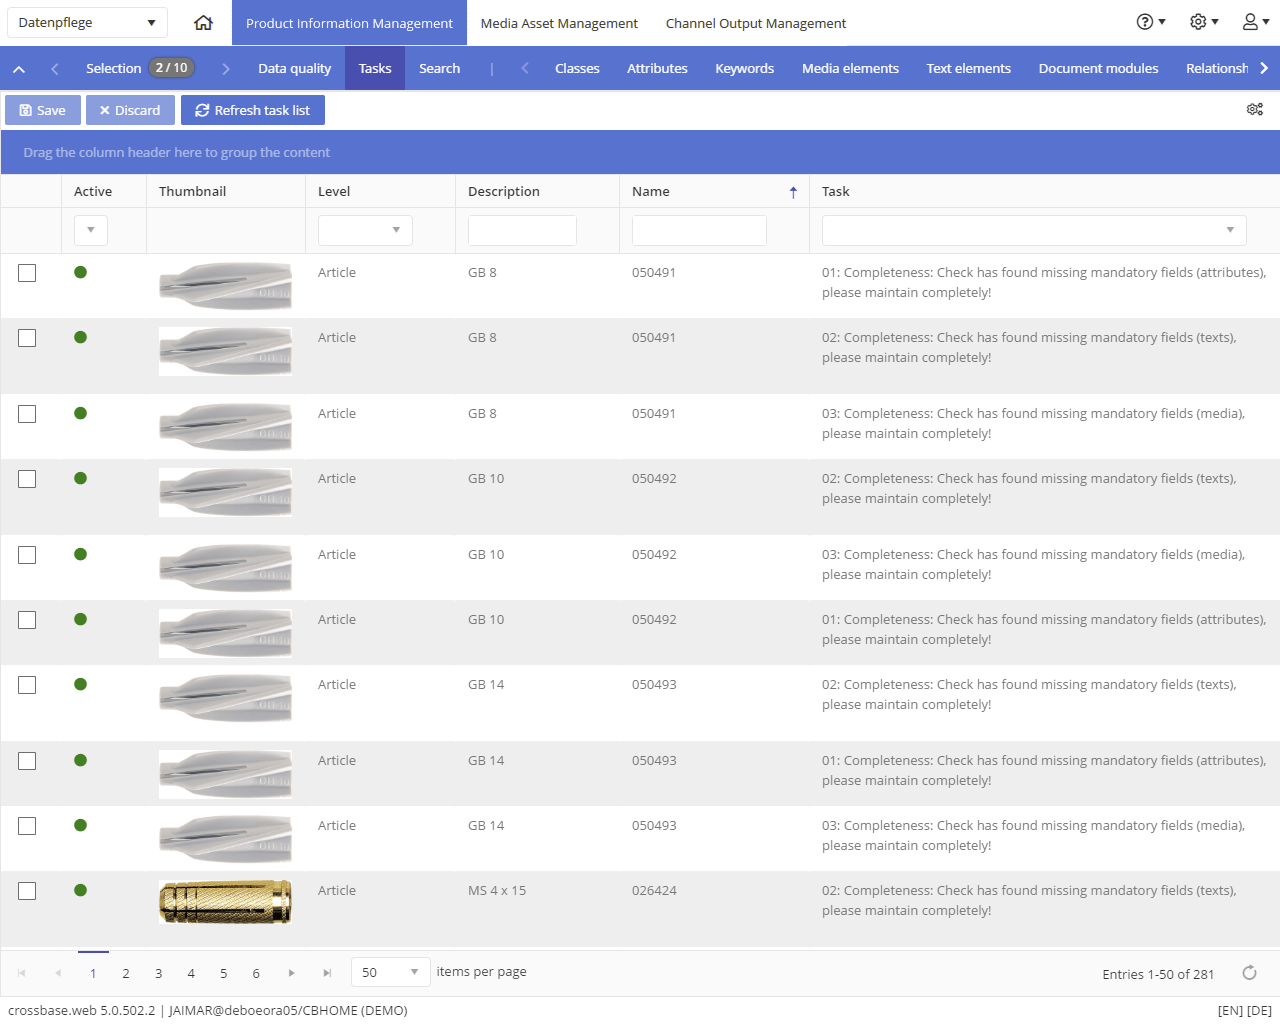The width and height of the screenshot is (1280, 1024).
Task: Open the Level column filter dropdown
Action: click(x=365, y=230)
